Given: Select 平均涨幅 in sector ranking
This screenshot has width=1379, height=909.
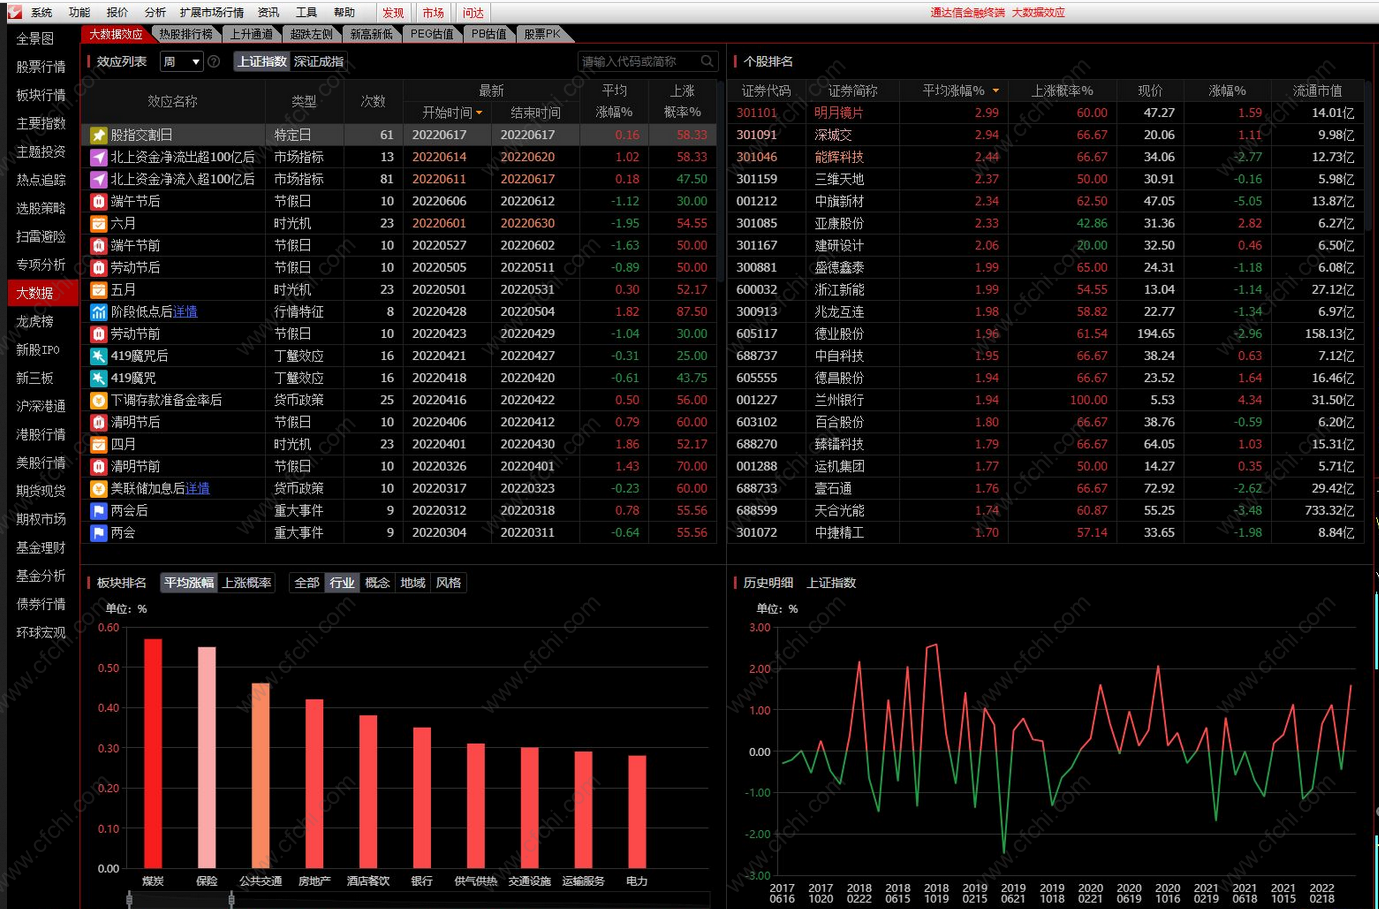Looking at the screenshot, I should click(x=189, y=583).
